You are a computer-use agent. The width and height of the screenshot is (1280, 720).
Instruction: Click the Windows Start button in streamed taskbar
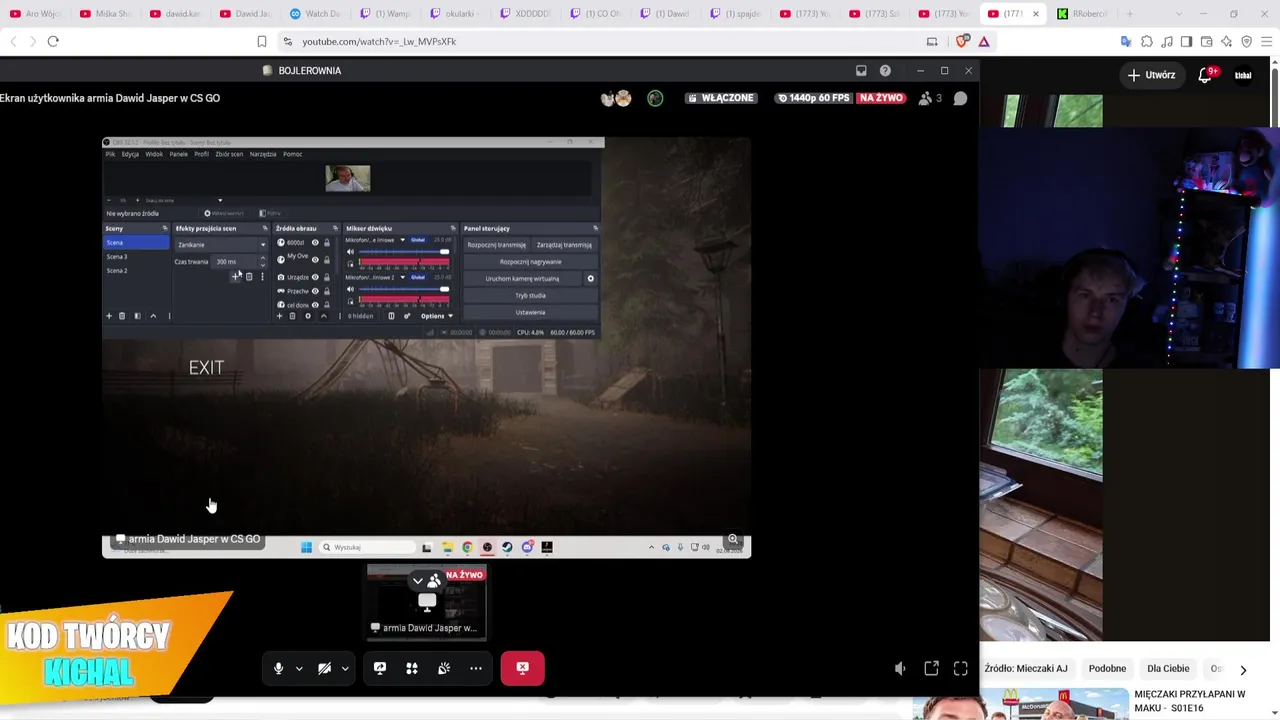[306, 547]
